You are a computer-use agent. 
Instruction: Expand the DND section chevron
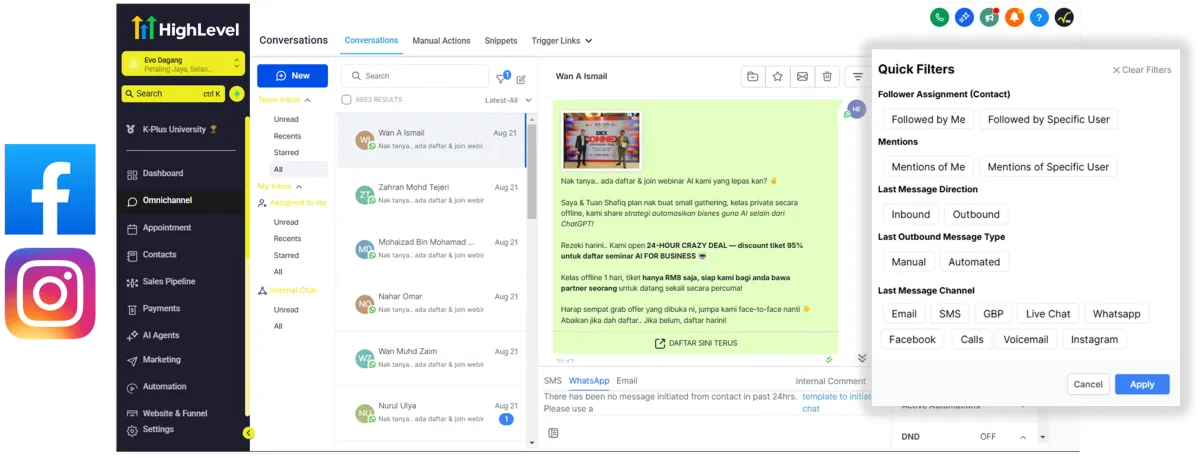1022,437
